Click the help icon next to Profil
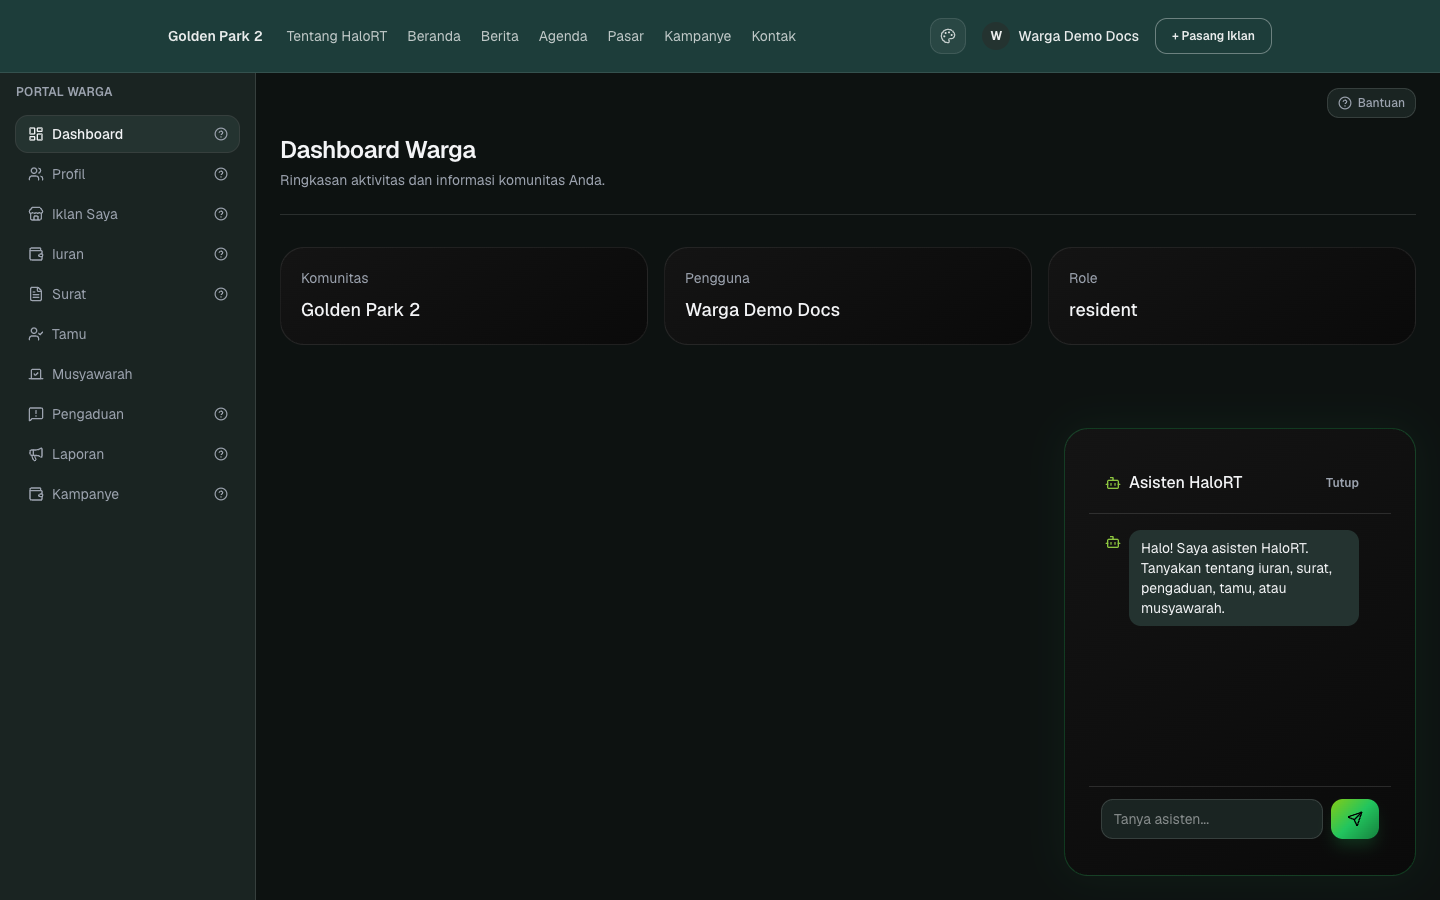 pos(221,174)
